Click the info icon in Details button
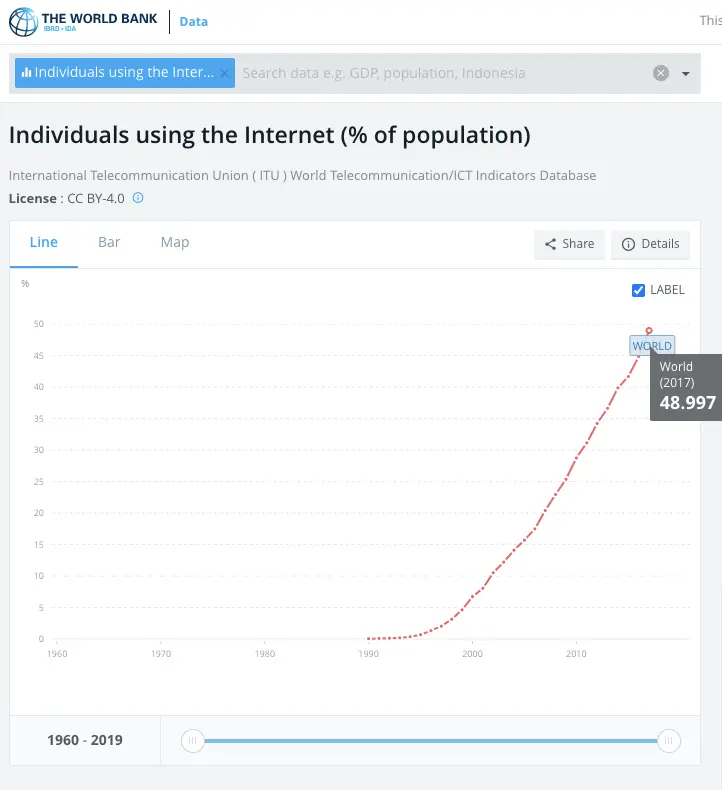Screen dimensions: 722x790 628,244
